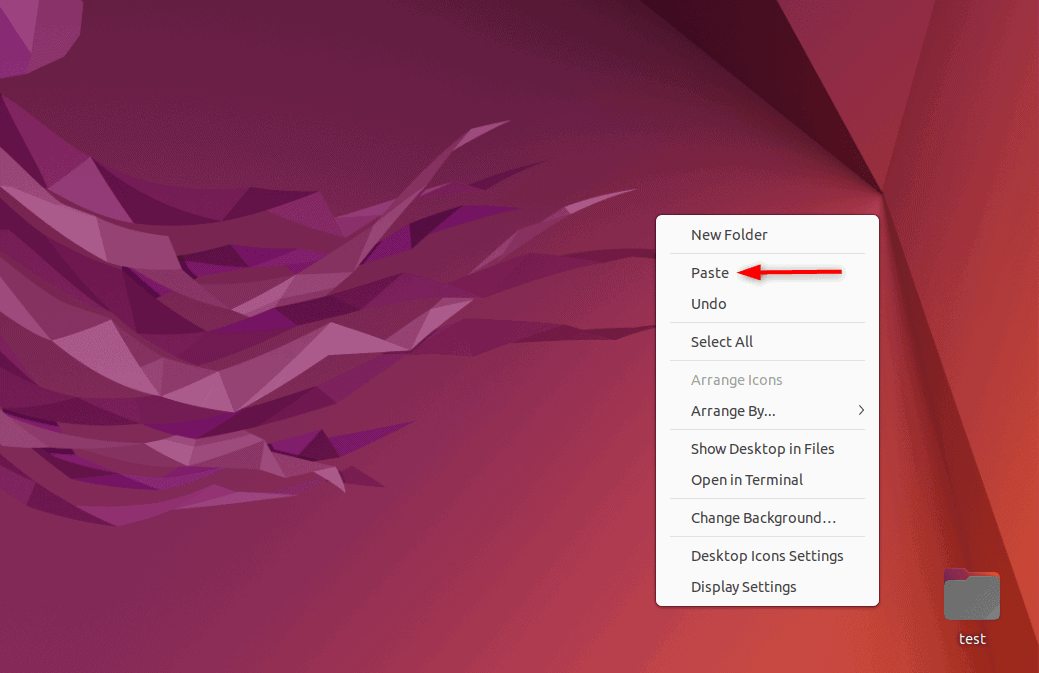Image resolution: width=1039 pixels, height=673 pixels.
Task: Click Change Background option
Action: [763, 517]
